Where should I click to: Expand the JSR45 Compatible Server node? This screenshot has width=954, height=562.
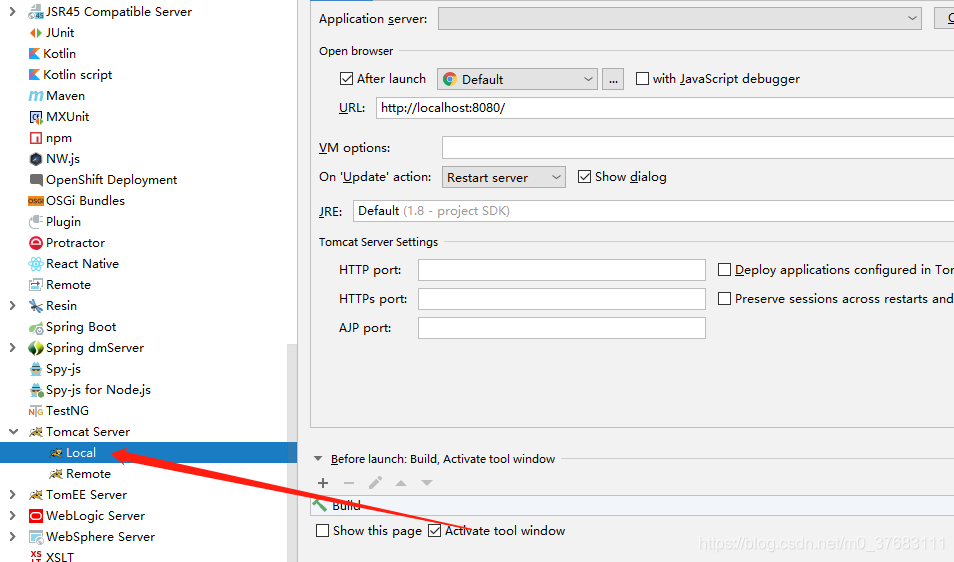pos(12,12)
